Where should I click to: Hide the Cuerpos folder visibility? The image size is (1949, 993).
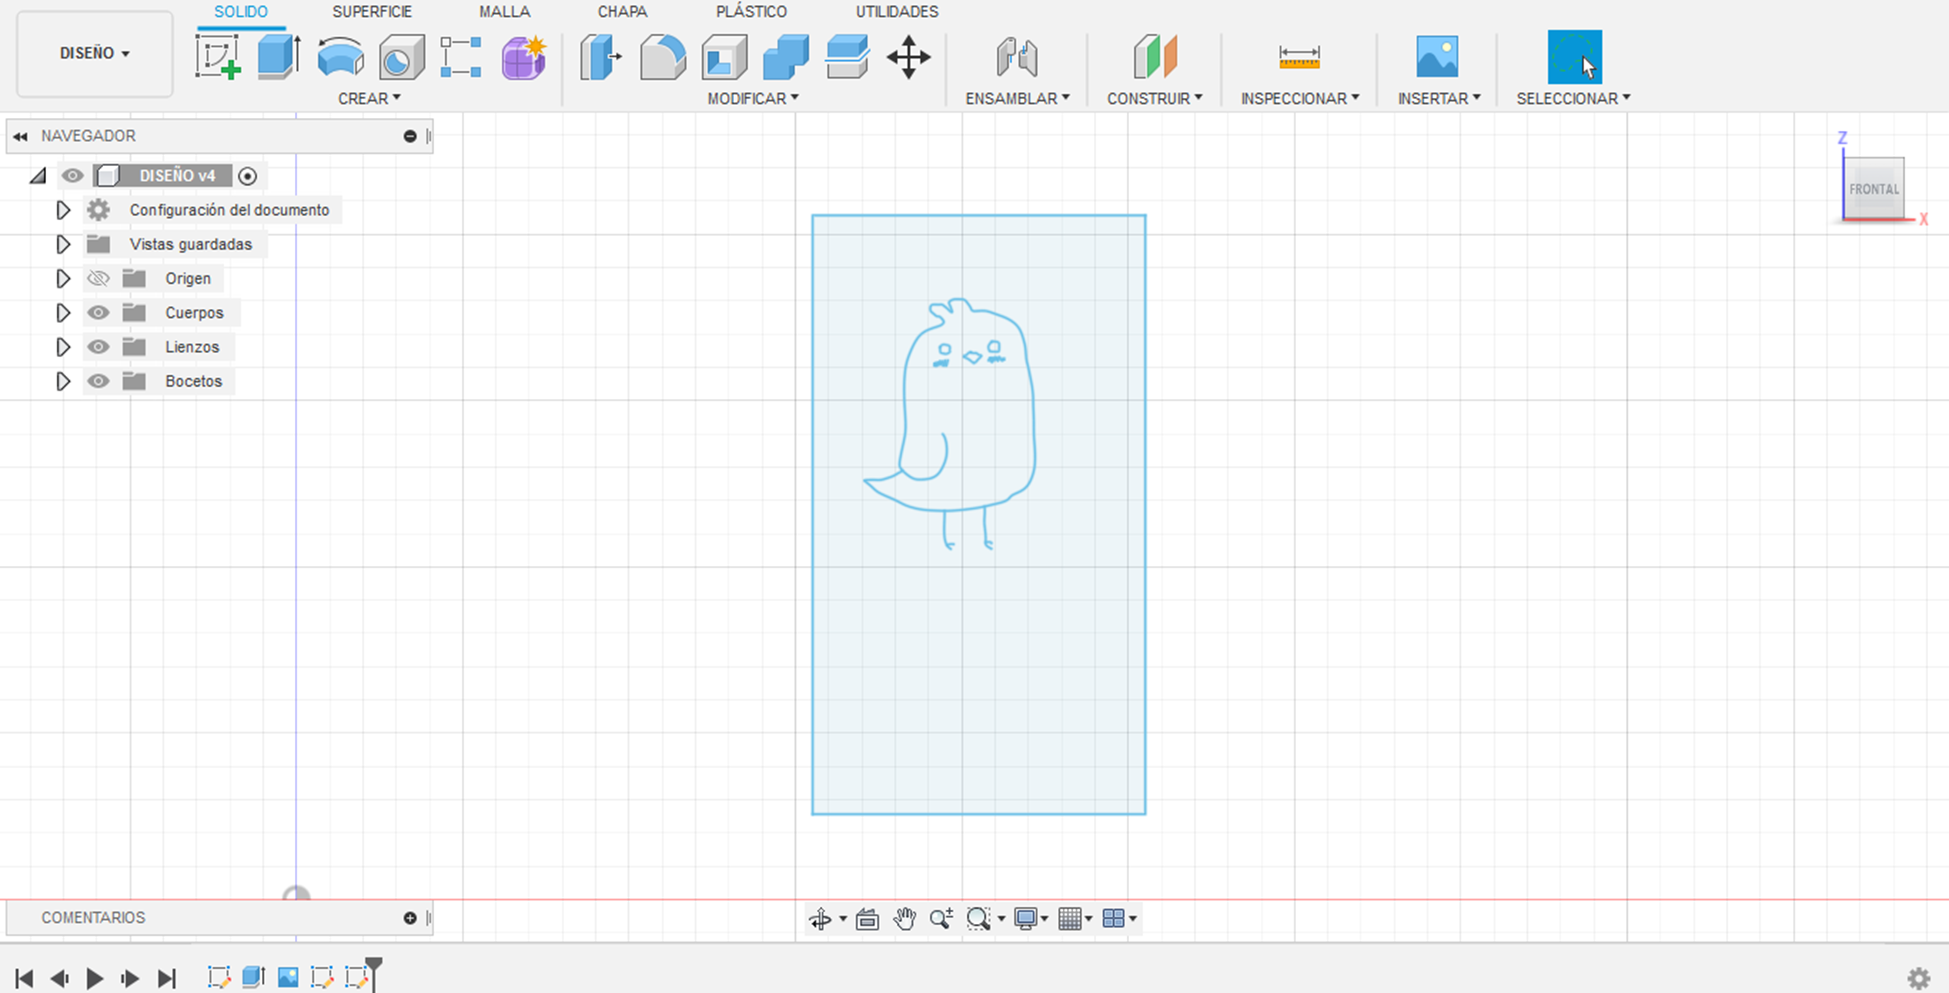[98, 313]
